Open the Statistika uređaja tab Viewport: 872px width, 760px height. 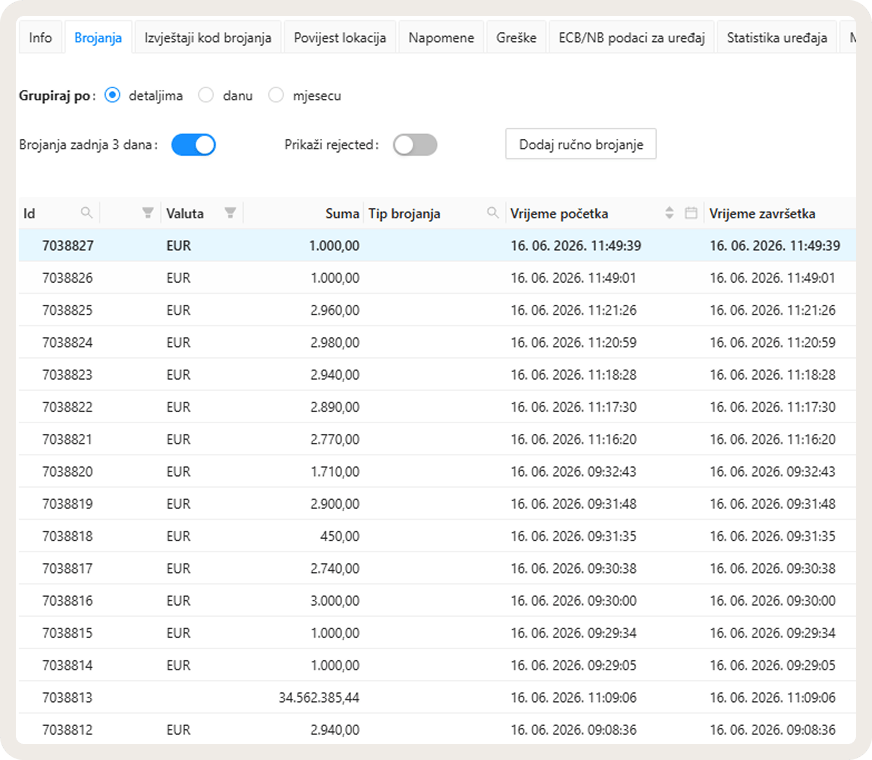[777, 37]
